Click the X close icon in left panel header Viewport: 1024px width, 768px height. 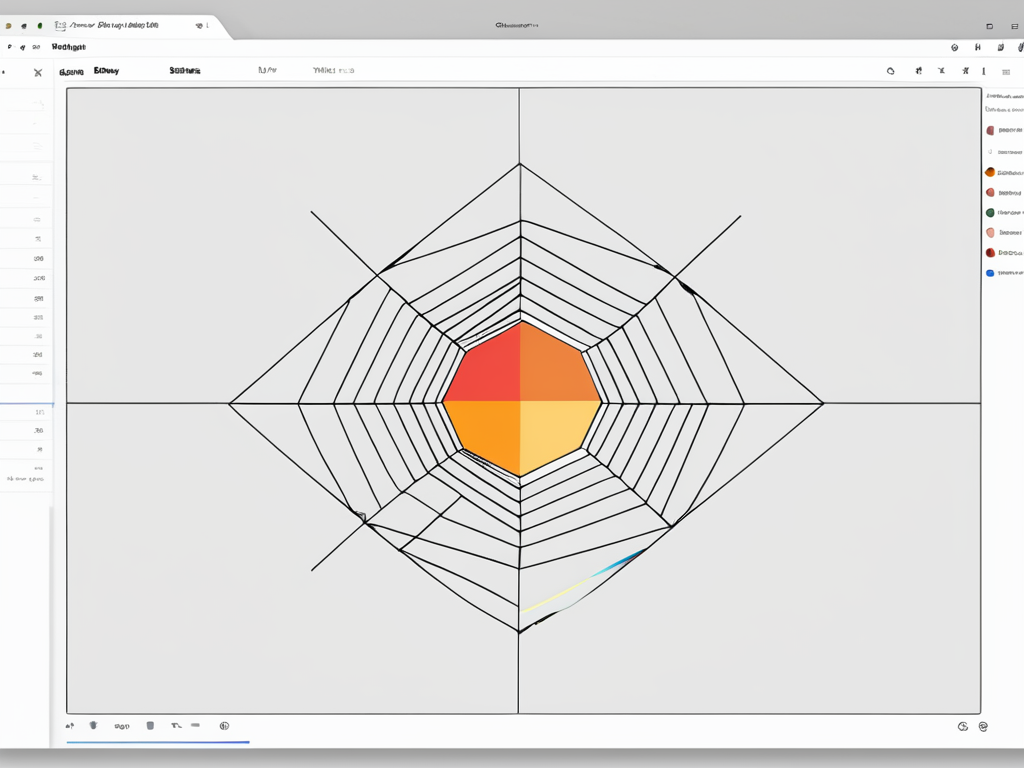[x=37, y=72]
